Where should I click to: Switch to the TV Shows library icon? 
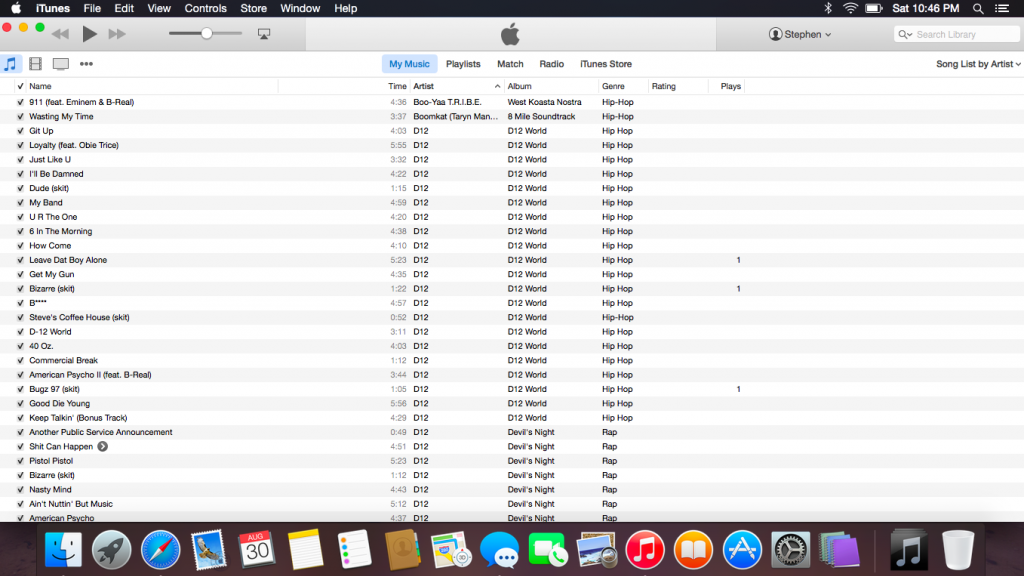[61, 64]
